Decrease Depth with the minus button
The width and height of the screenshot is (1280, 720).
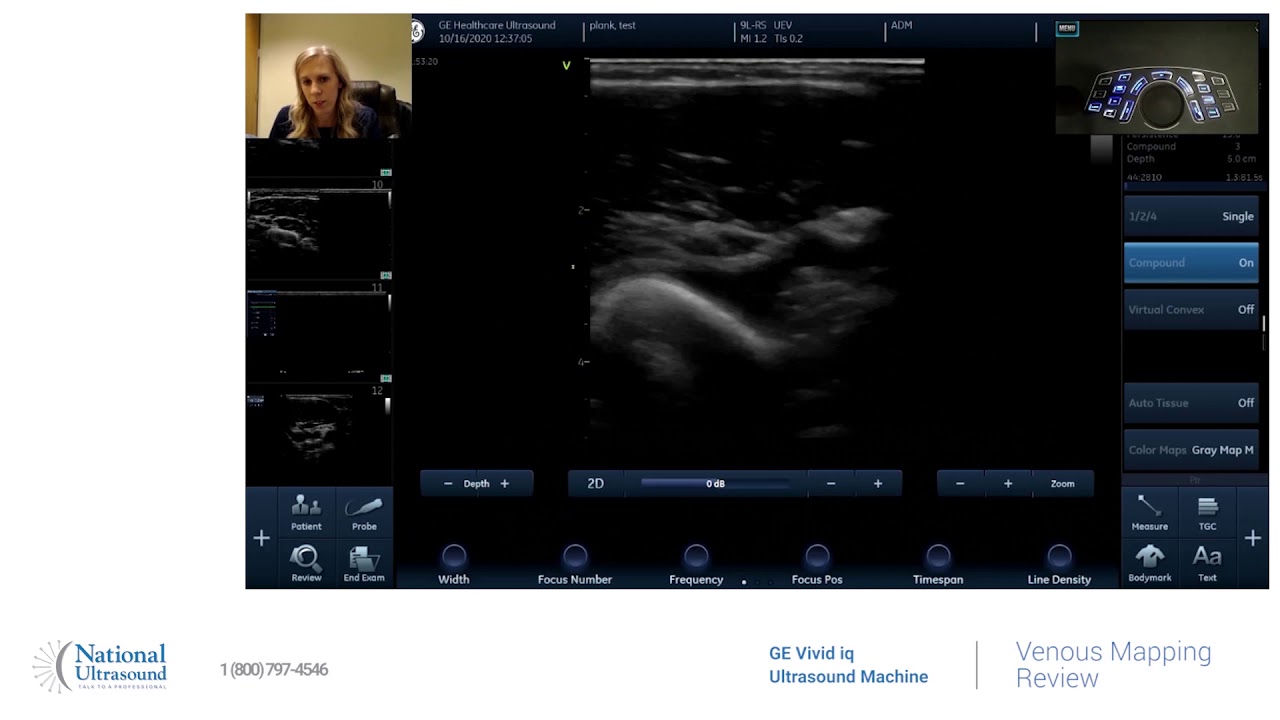448,484
